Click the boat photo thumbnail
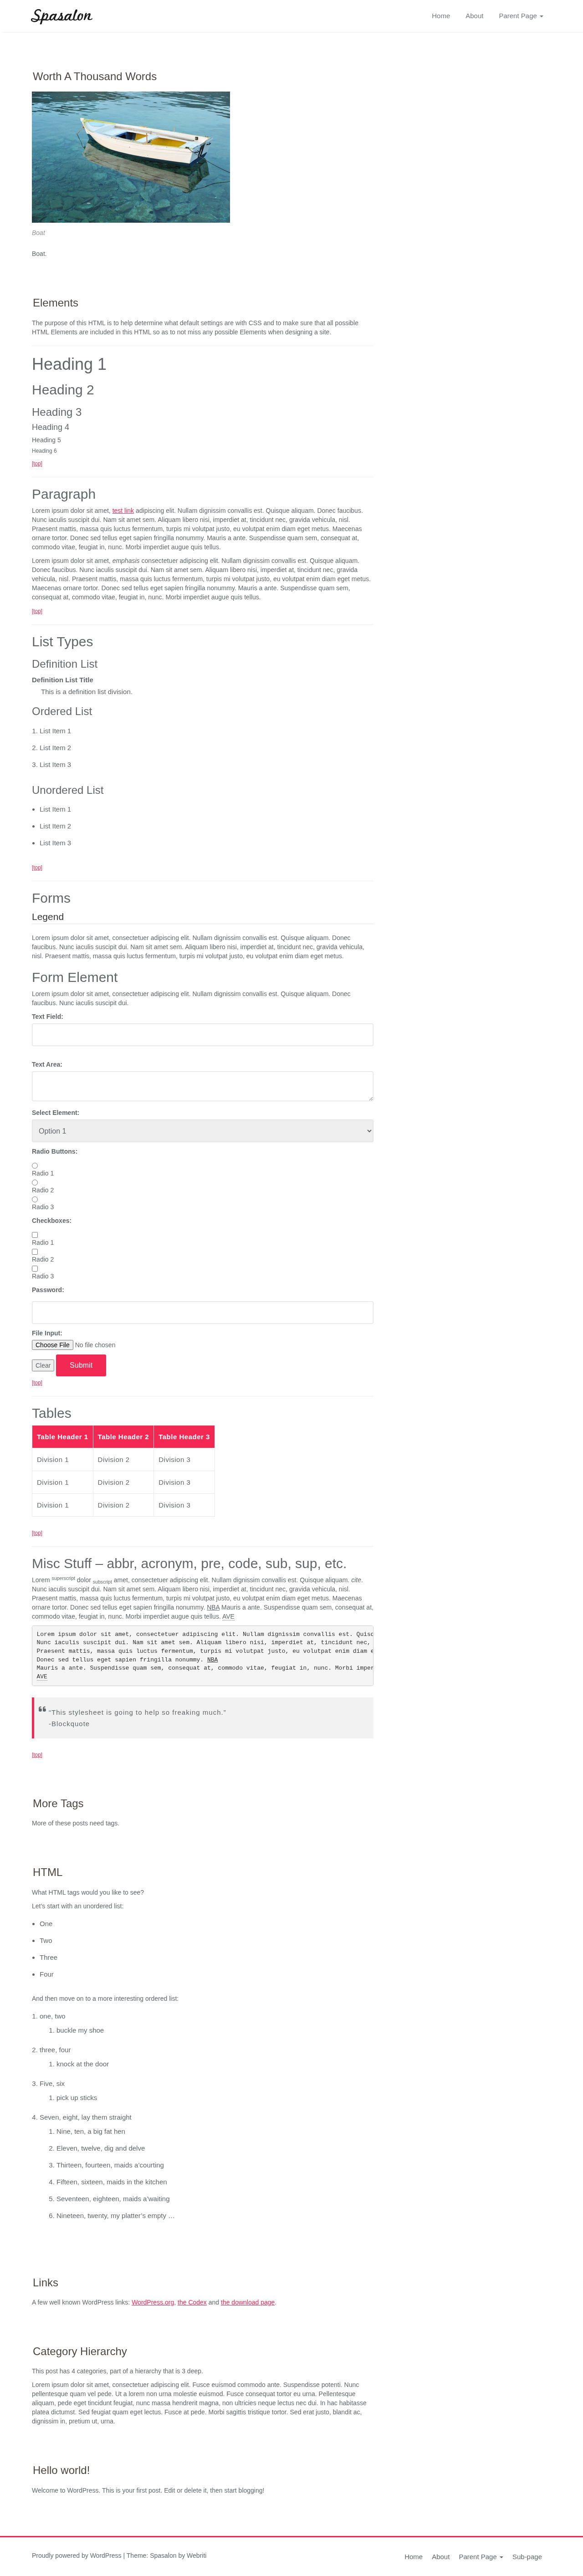This screenshot has width=583, height=2576. point(131,157)
